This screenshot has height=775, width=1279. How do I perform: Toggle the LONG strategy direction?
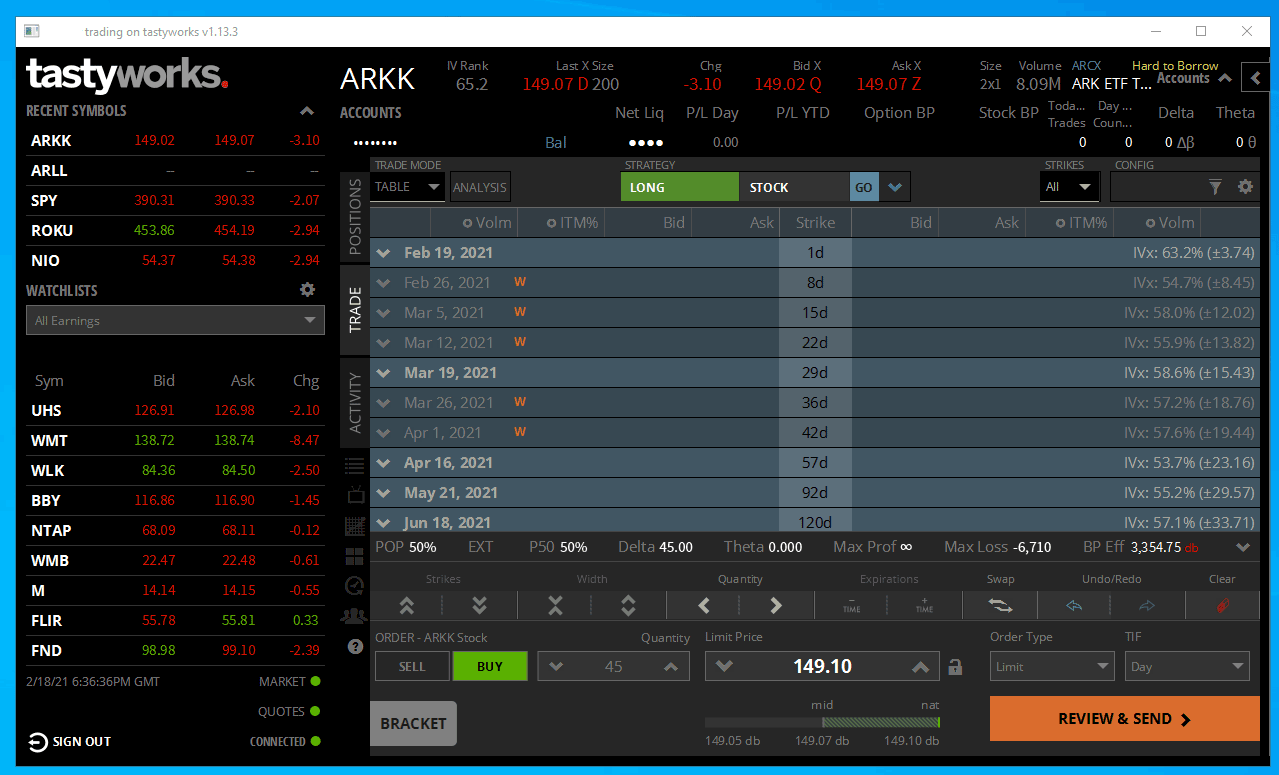679,187
